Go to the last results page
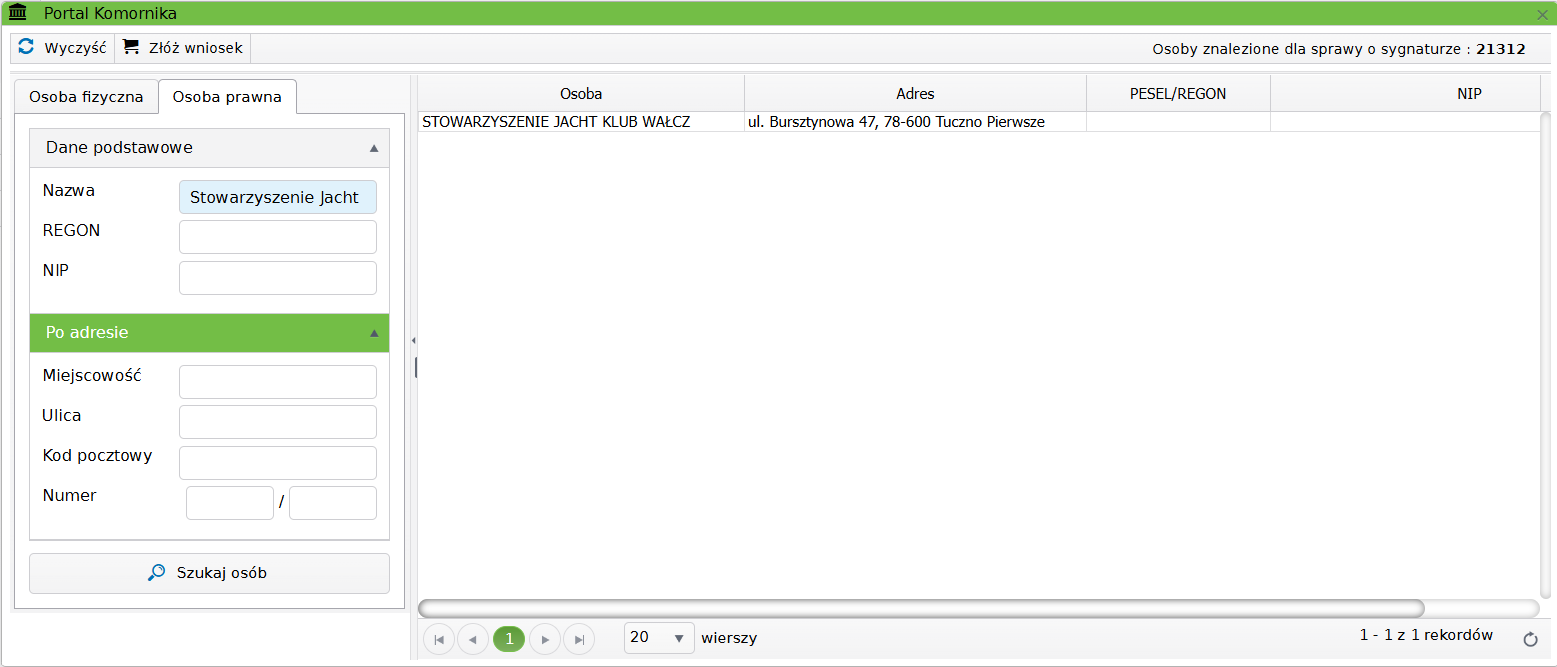The image size is (1557, 667). click(579, 638)
